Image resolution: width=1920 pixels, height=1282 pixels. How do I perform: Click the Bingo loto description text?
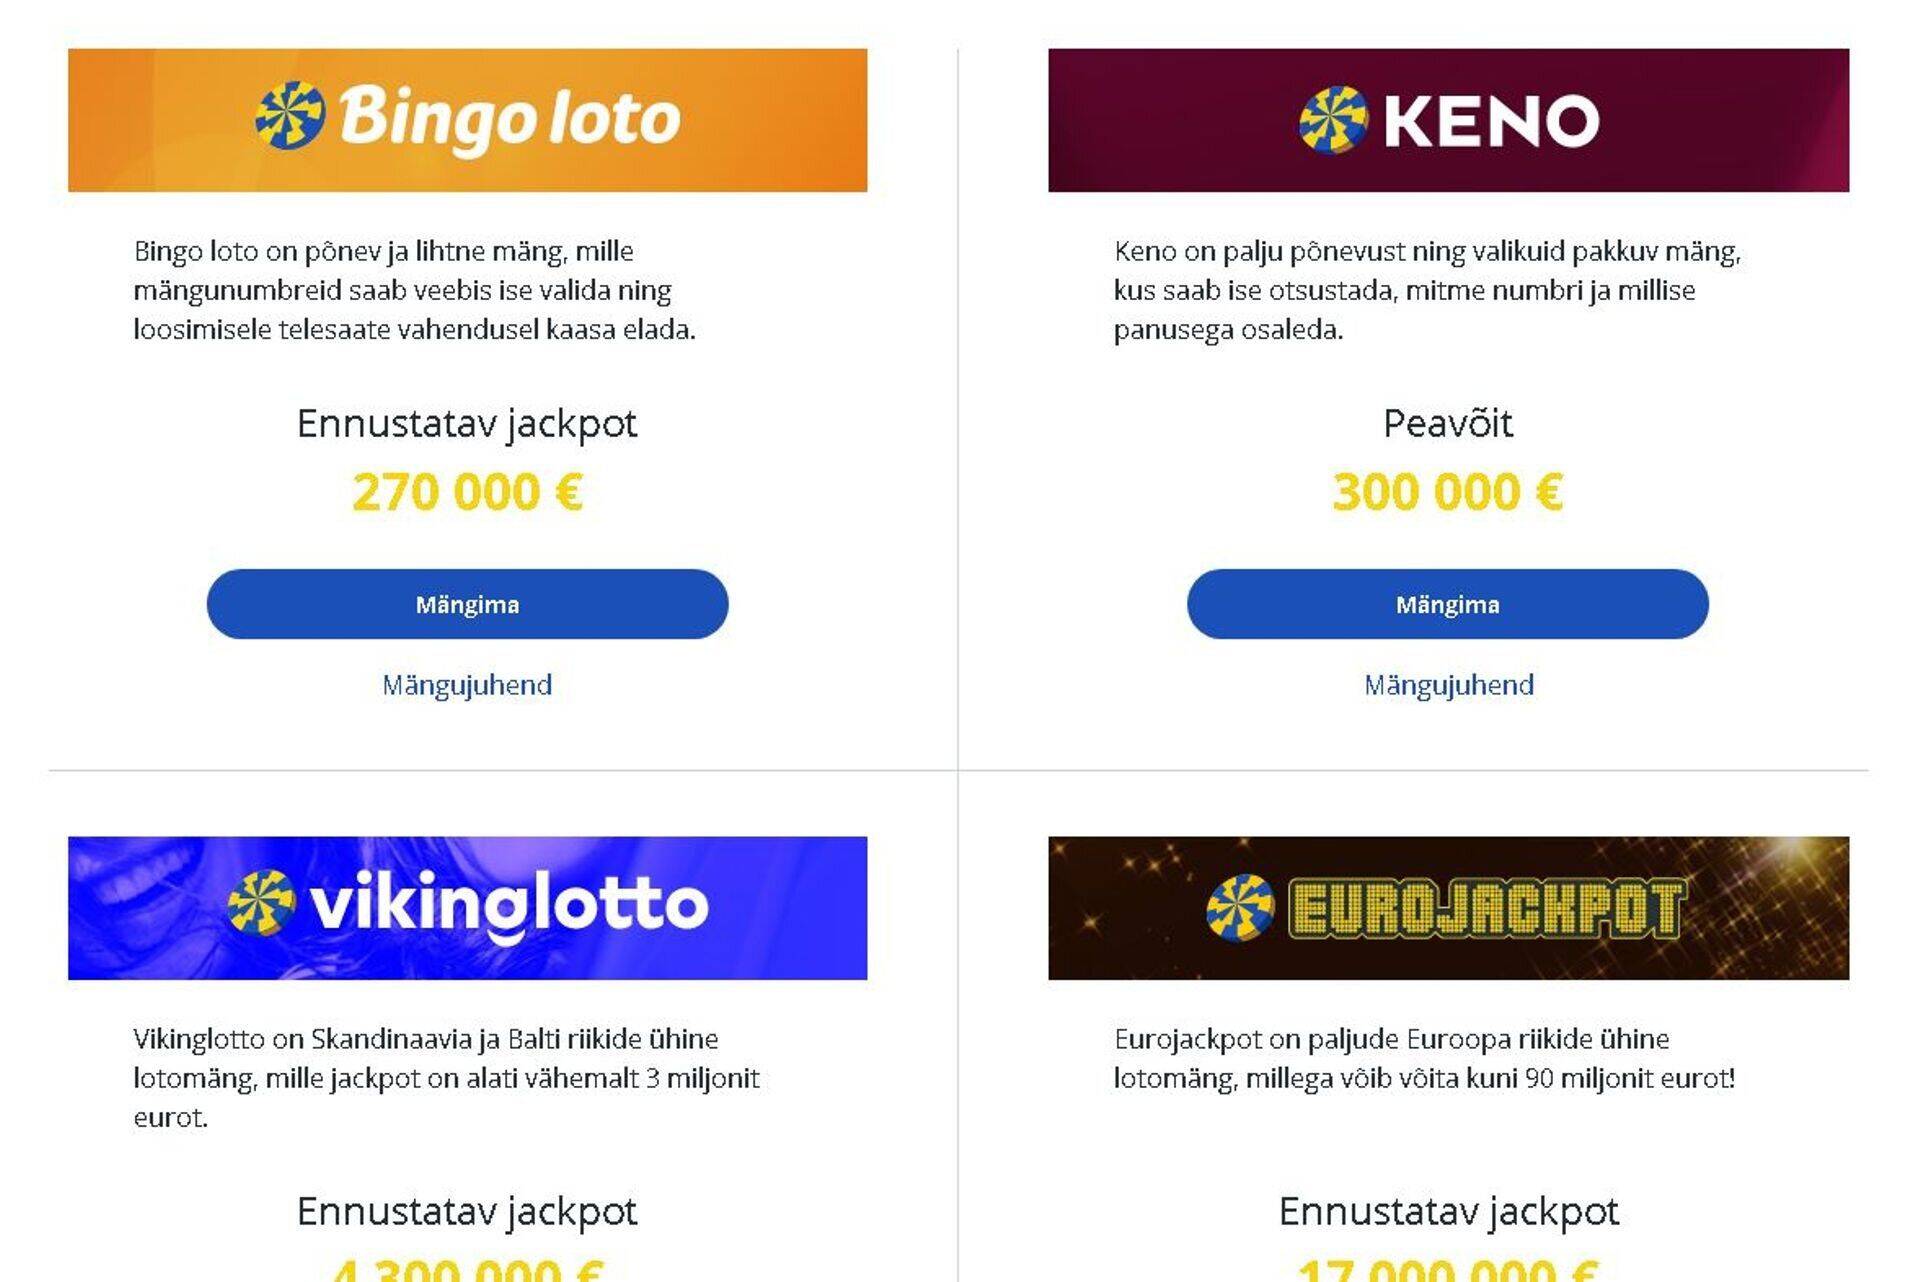[414, 290]
